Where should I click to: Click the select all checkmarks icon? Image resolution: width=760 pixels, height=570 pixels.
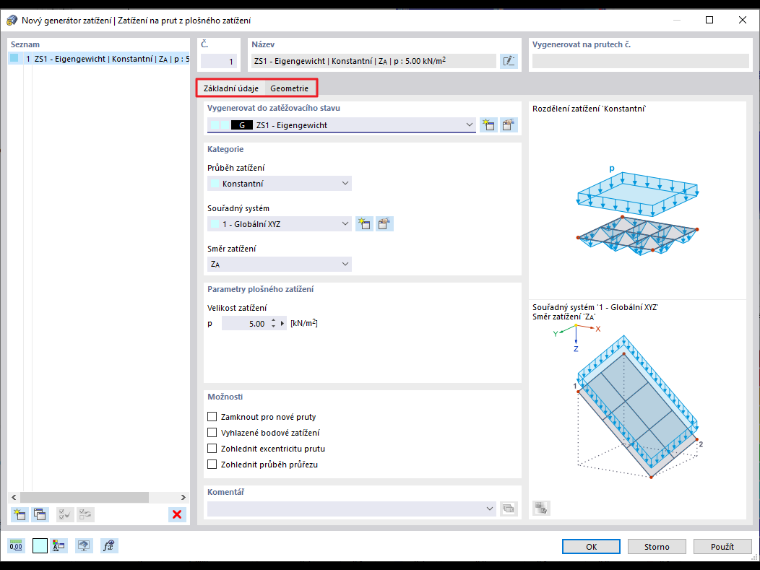click(x=64, y=514)
